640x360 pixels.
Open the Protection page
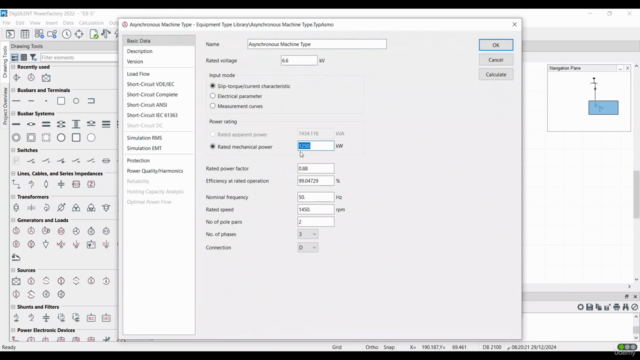[x=138, y=160]
